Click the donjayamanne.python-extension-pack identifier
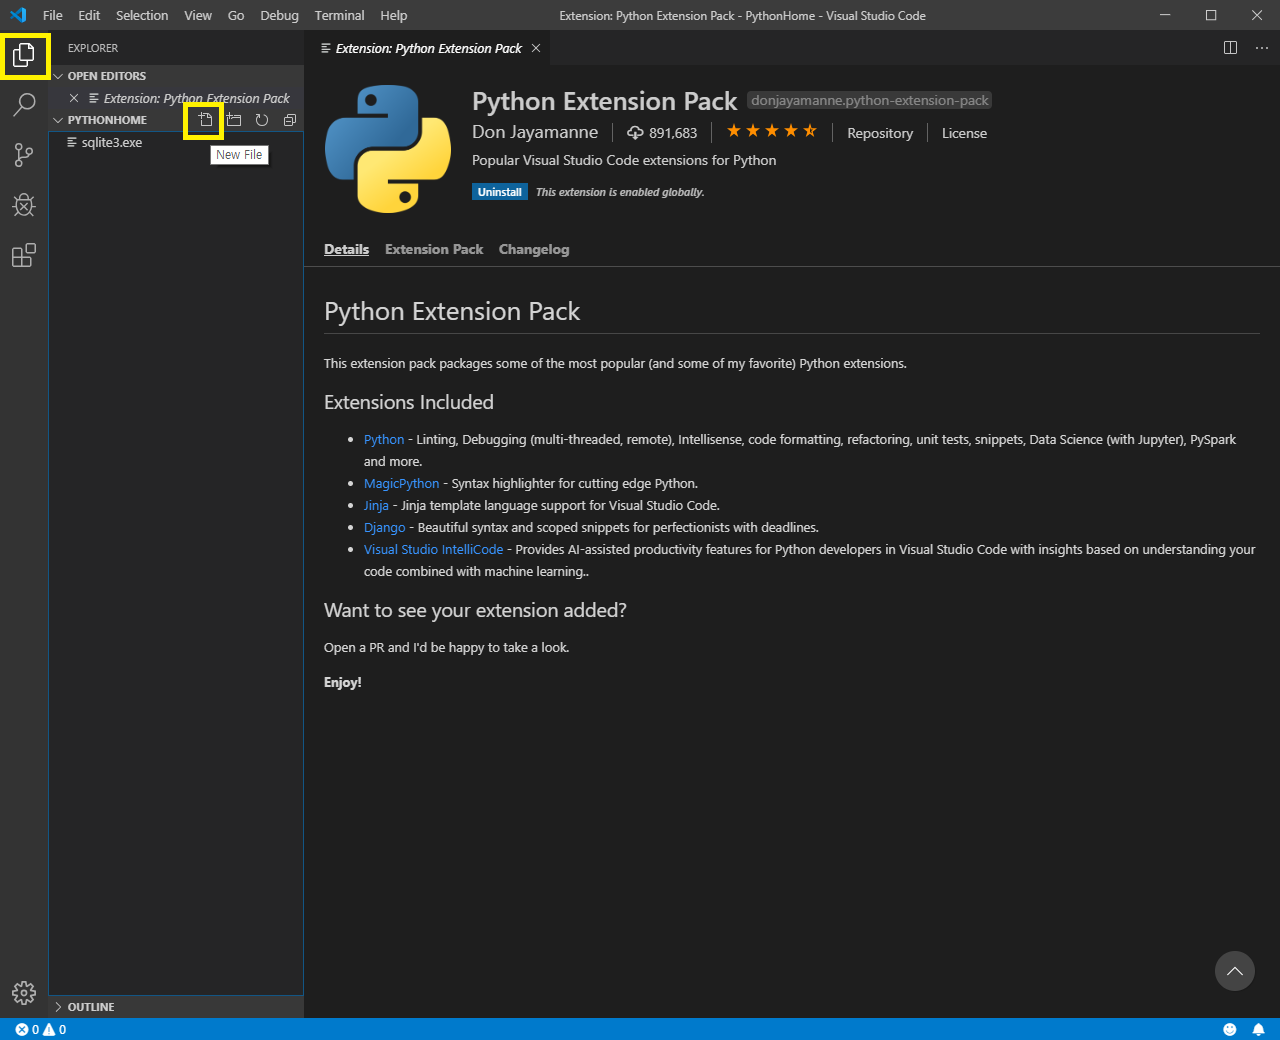This screenshot has height=1040, width=1280. [x=869, y=100]
